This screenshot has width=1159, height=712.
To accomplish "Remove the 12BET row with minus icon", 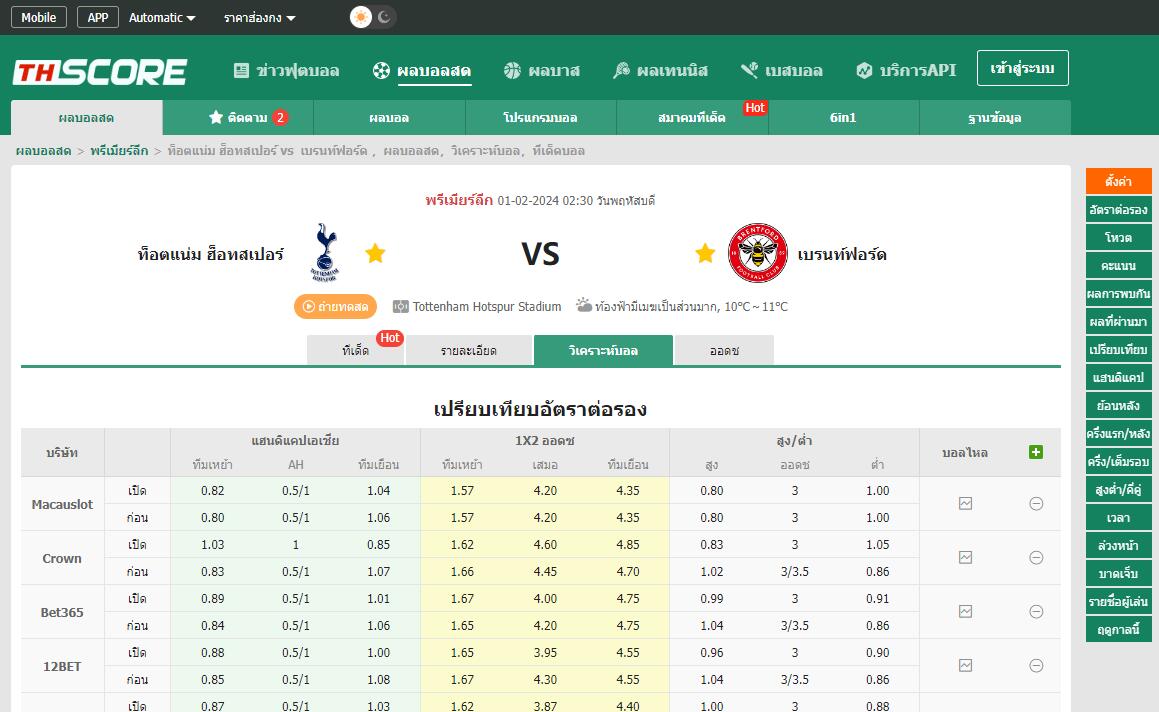I will coord(1036,665).
